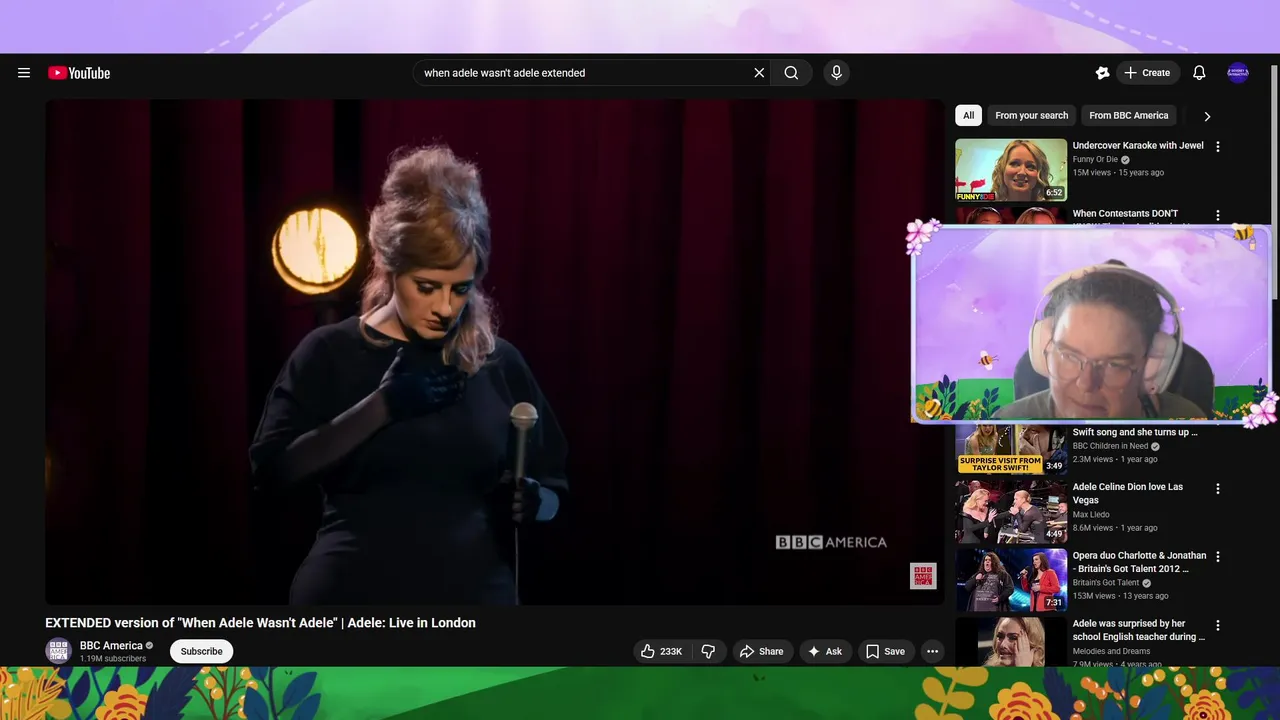
Task: Open notifications bell
Action: 1199,73
